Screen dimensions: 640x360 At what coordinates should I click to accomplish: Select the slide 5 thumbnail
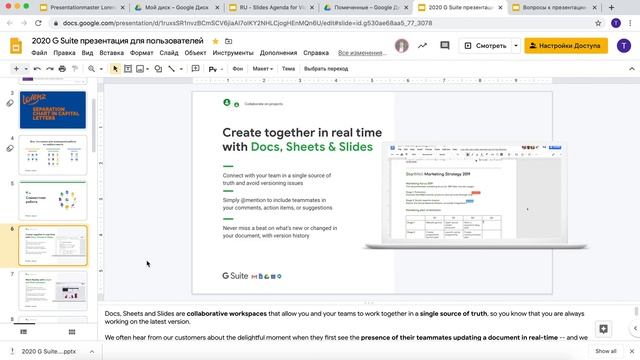point(53,200)
